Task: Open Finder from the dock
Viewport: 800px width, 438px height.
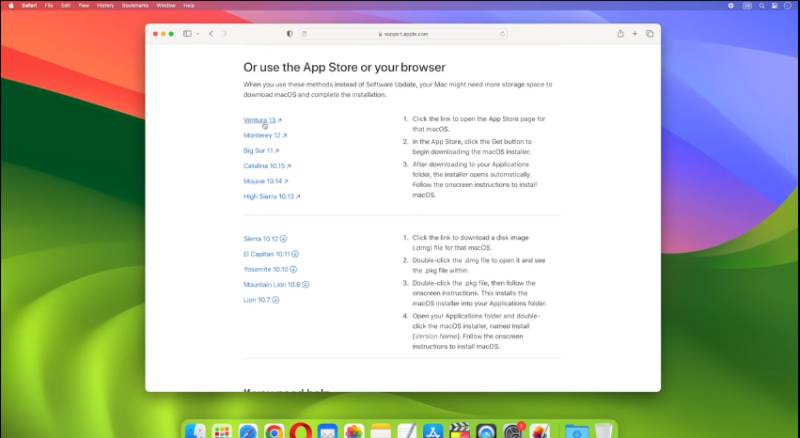Action: (195, 432)
